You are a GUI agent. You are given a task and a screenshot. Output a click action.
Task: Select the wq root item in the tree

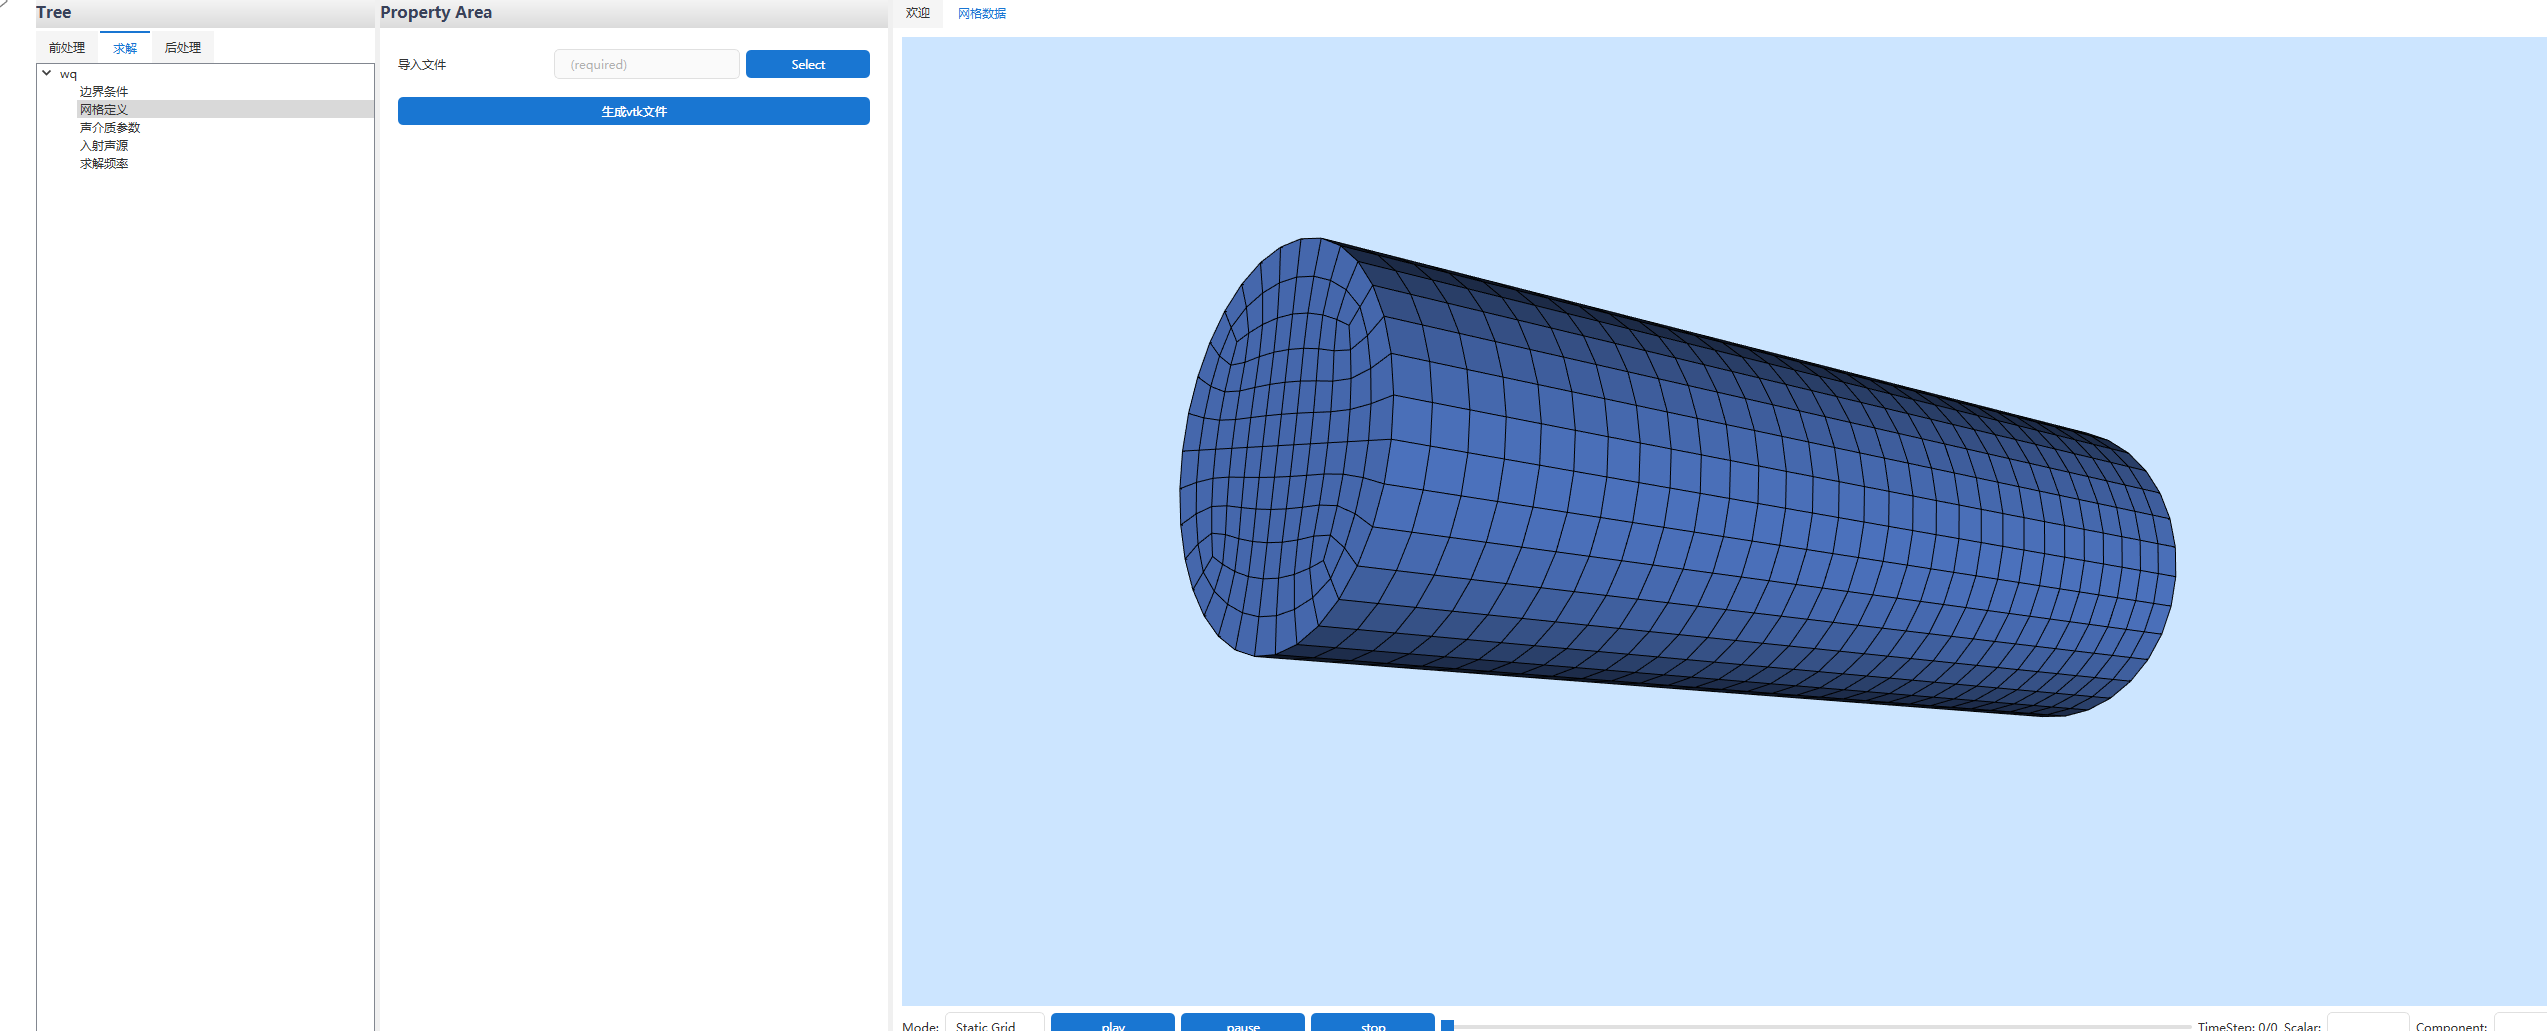(68, 74)
